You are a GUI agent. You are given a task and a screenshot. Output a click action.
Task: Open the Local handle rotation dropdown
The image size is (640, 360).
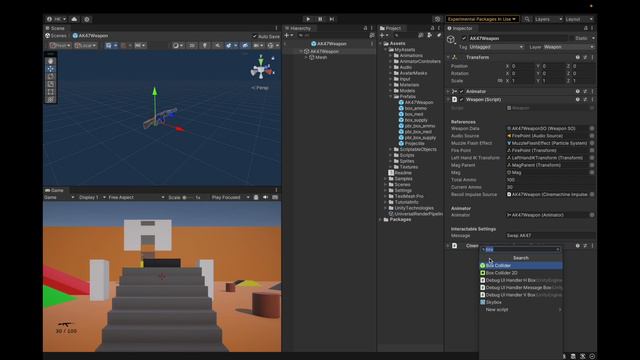tap(85, 45)
